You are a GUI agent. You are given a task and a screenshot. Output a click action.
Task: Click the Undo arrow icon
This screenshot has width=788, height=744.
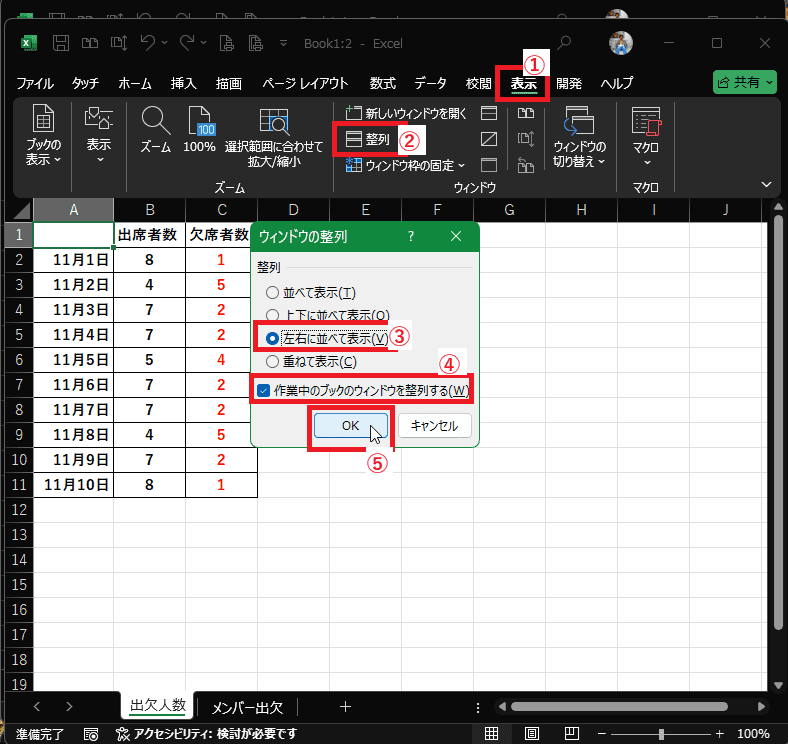coord(148,43)
